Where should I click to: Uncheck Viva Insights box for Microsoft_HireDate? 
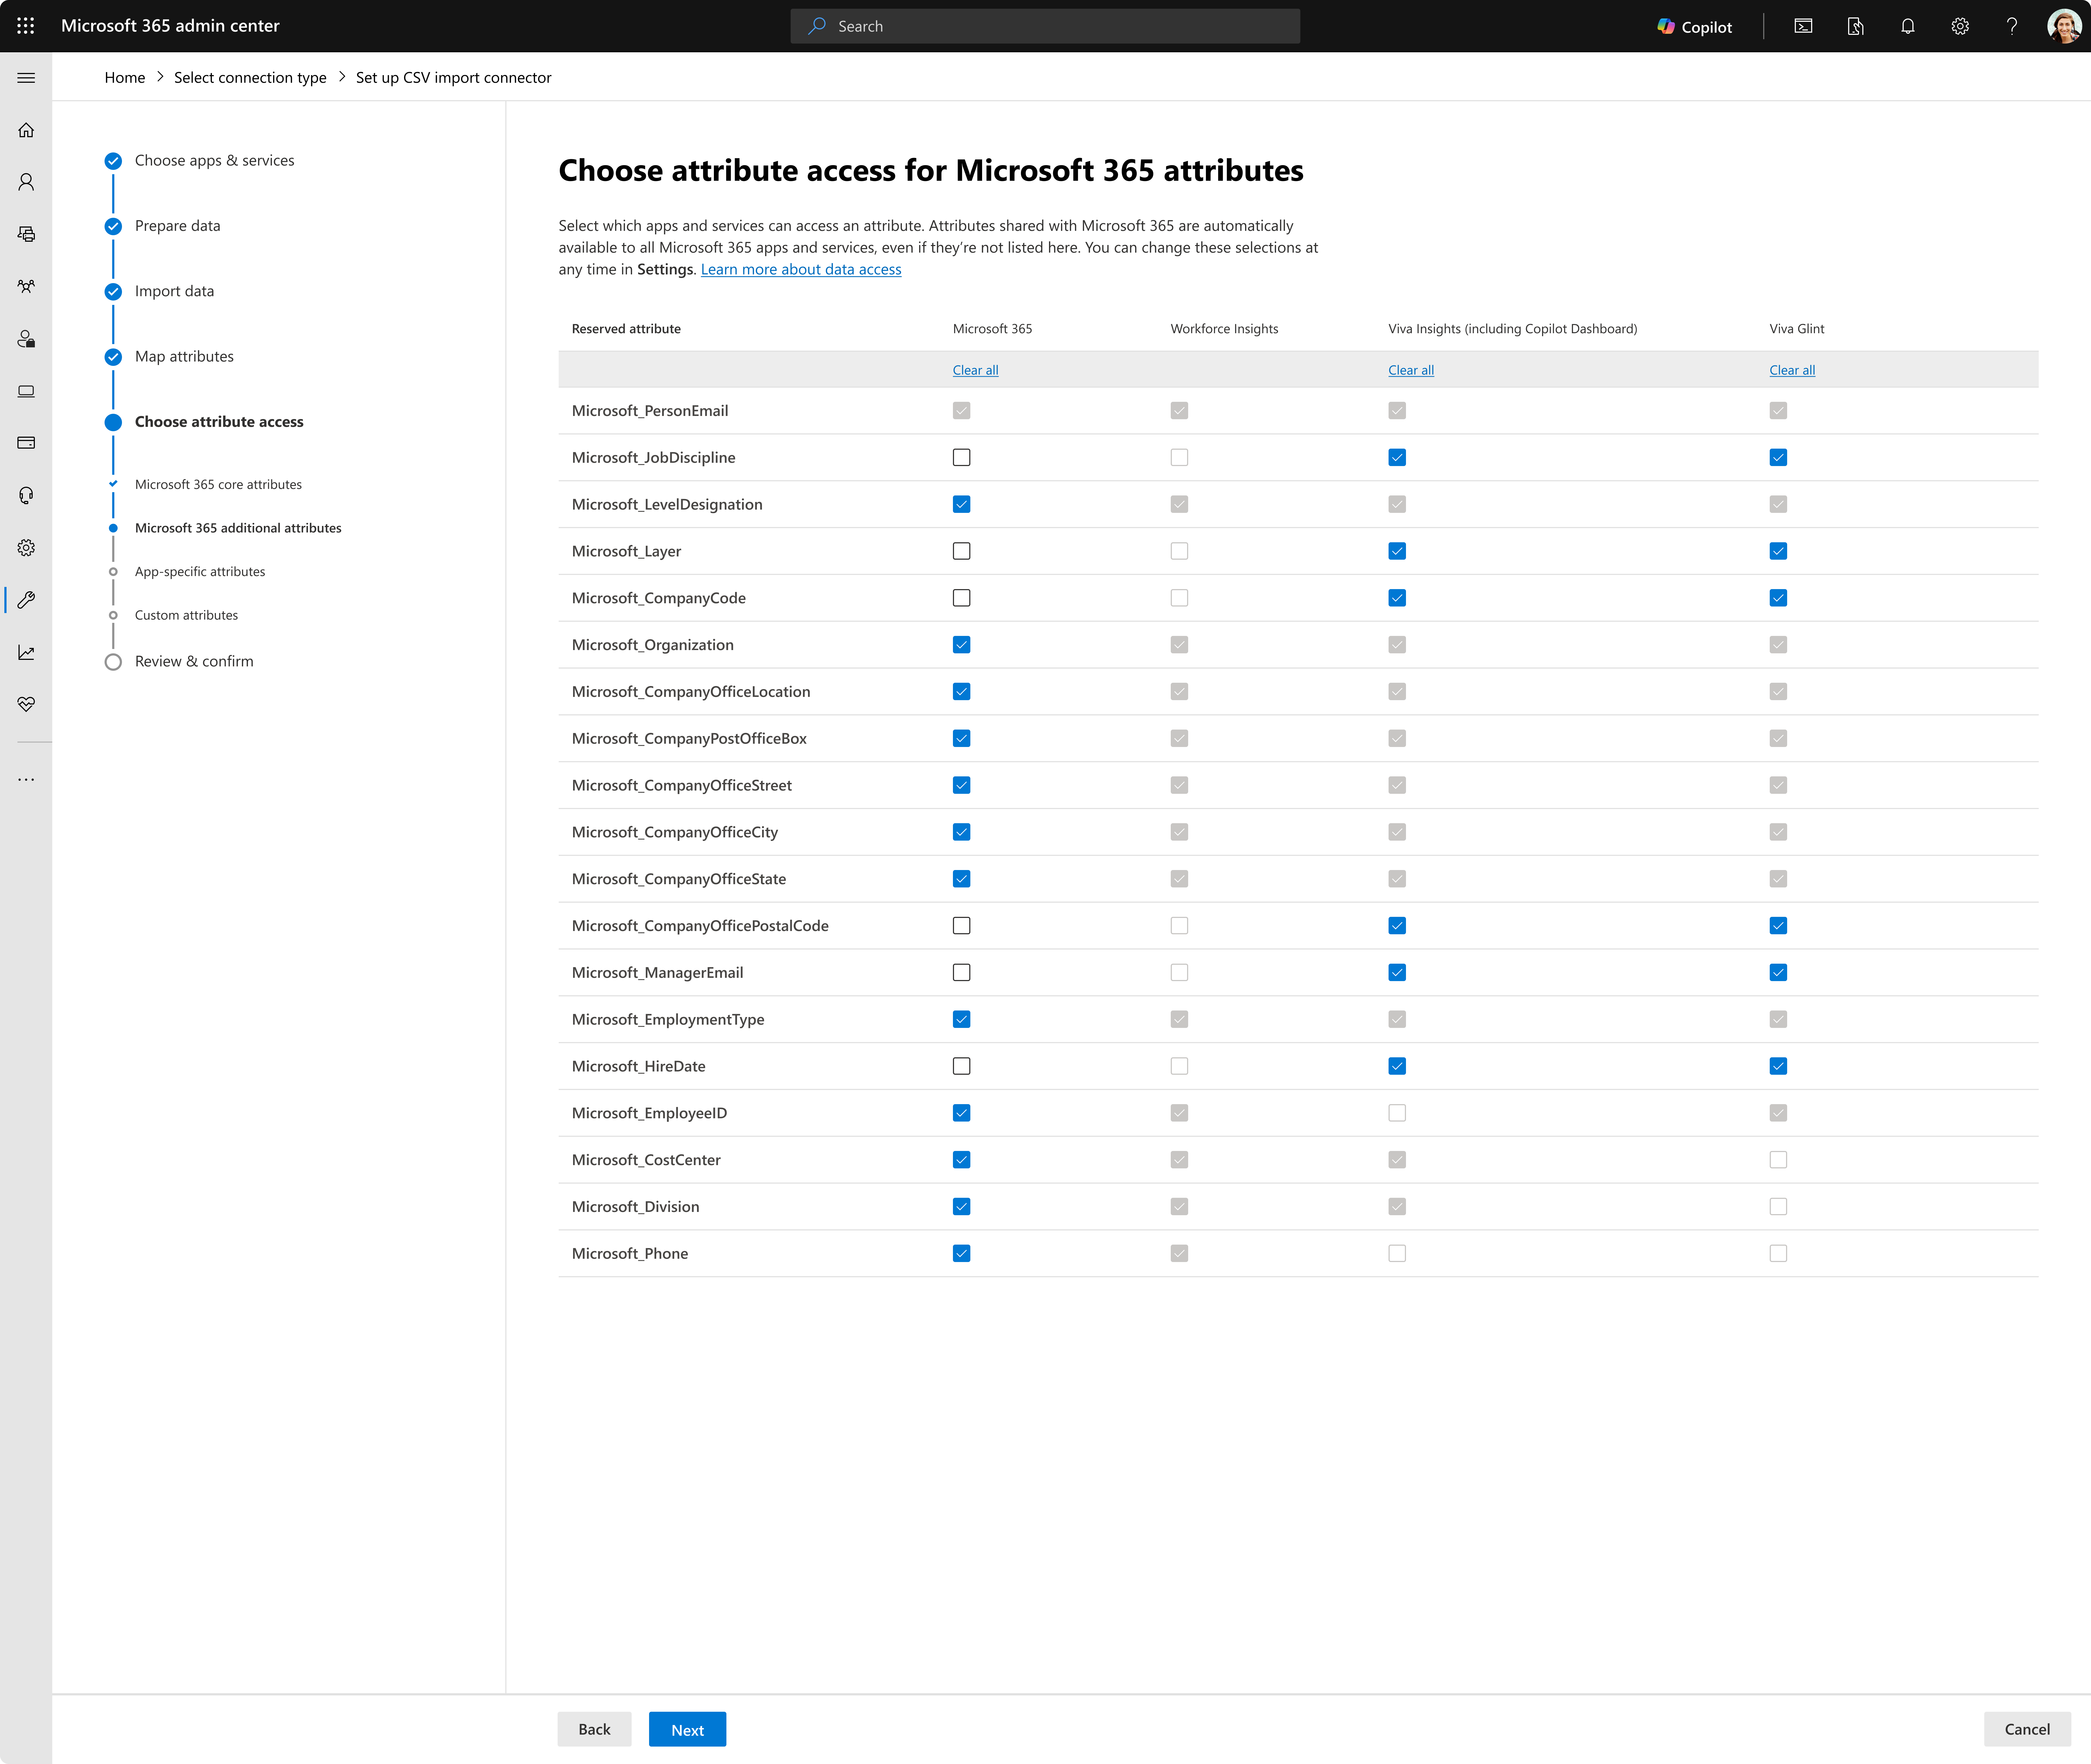click(1397, 1066)
